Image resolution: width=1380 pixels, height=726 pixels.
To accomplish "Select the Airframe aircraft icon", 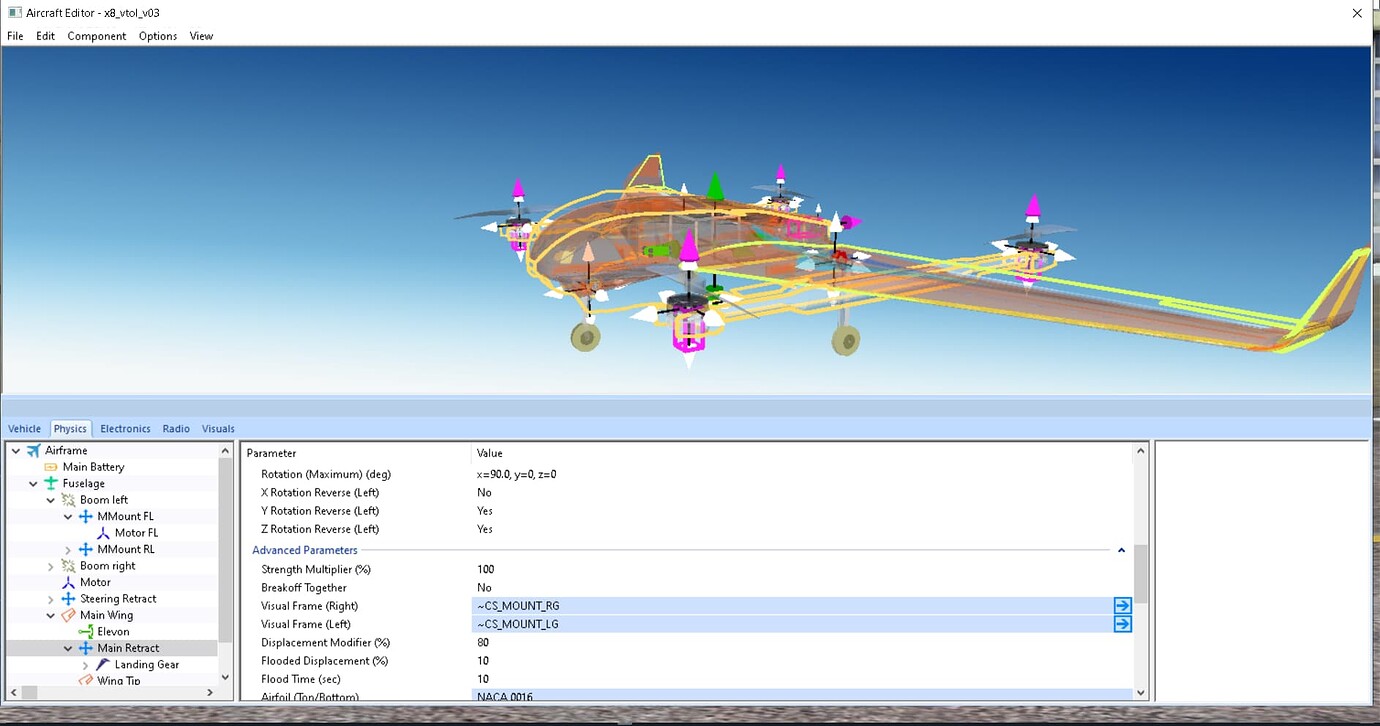I will (35, 450).
